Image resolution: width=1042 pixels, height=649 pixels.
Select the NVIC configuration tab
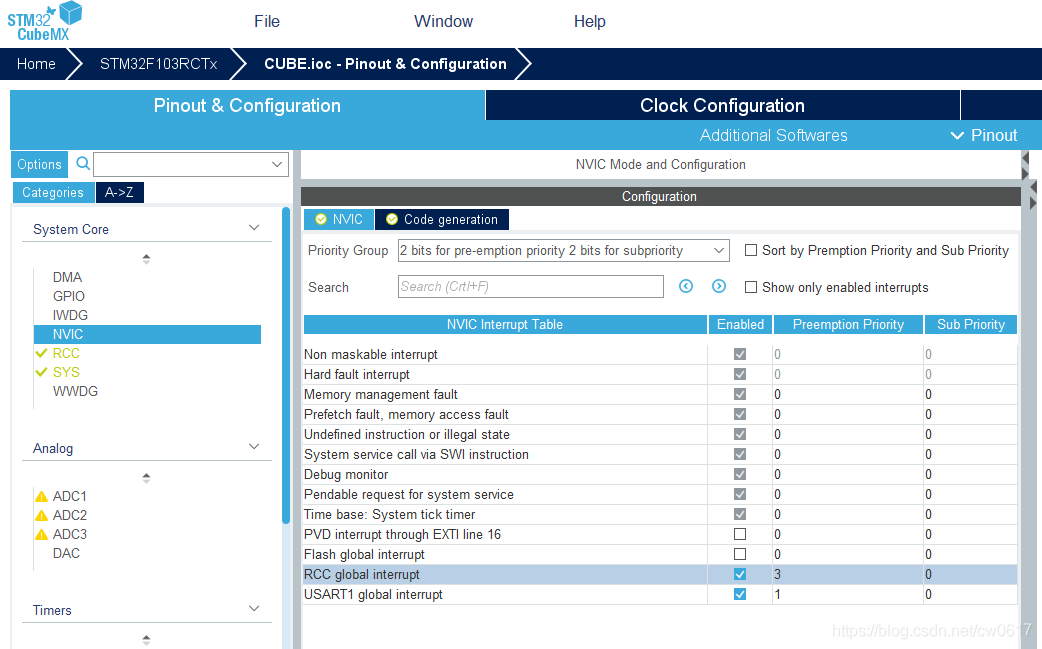pos(339,219)
